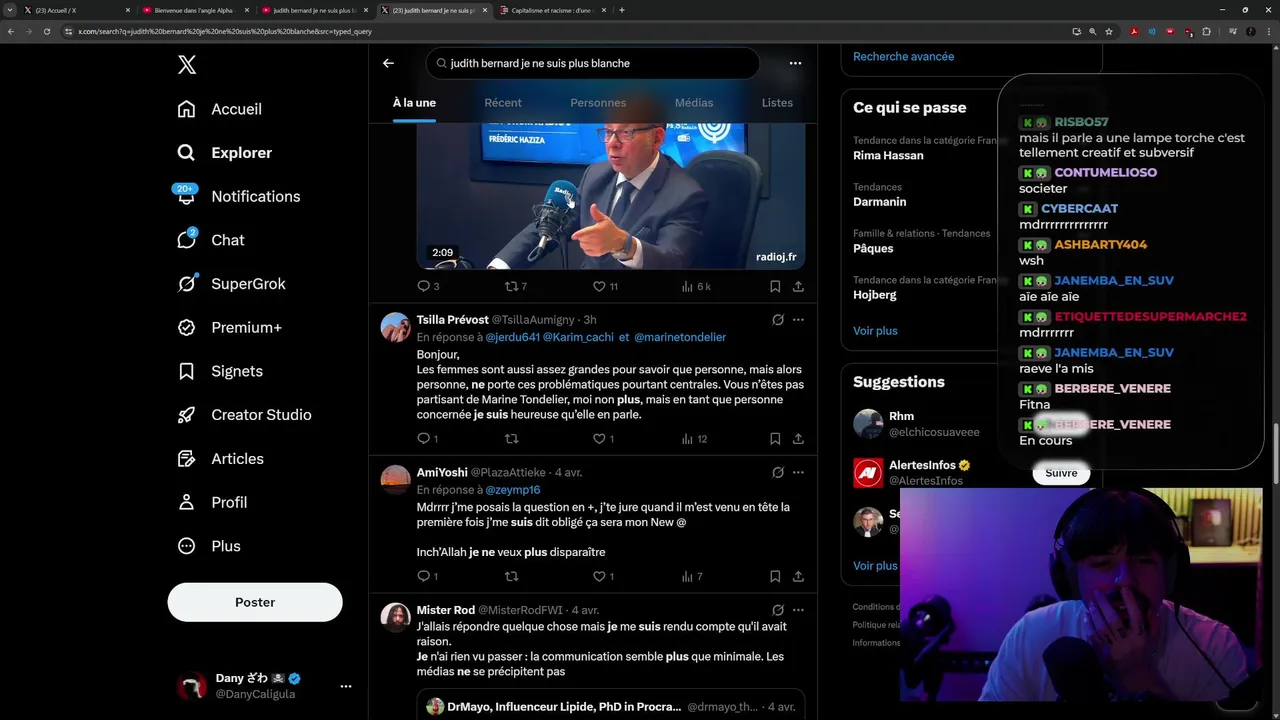Like AmiYoshi's post

[605, 576]
